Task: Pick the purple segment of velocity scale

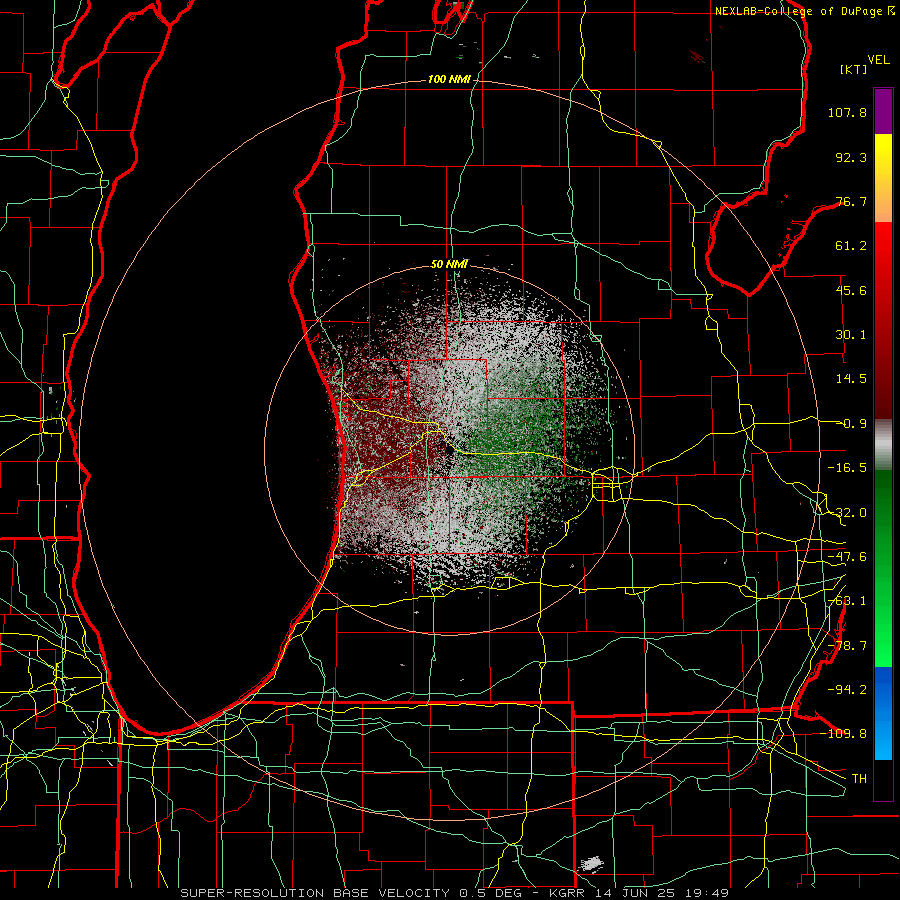Action: 883,111
